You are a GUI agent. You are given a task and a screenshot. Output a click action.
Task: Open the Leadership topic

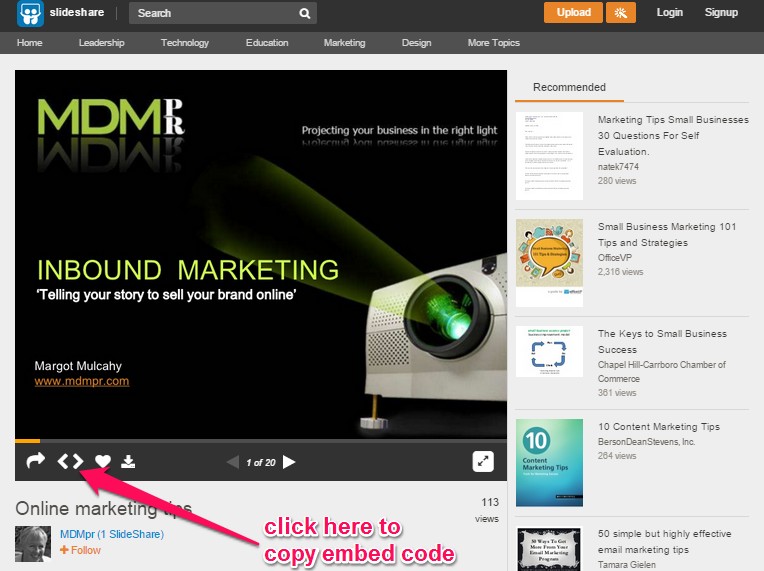pos(101,43)
